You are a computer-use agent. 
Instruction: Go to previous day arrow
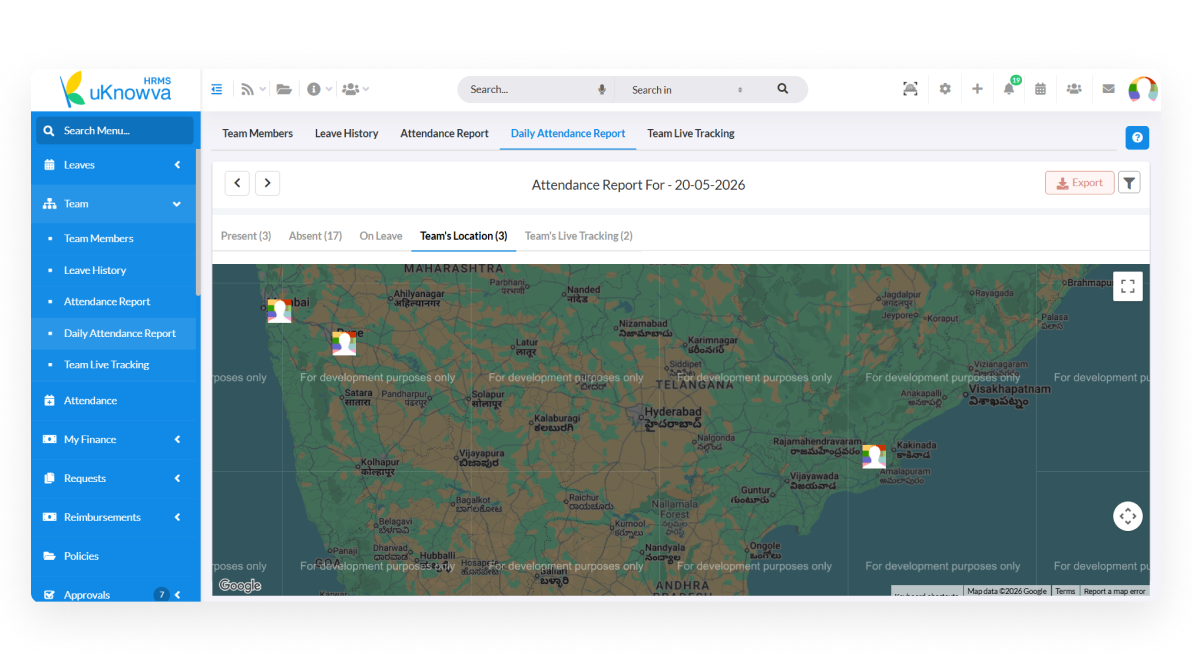(x=237, y=183)
